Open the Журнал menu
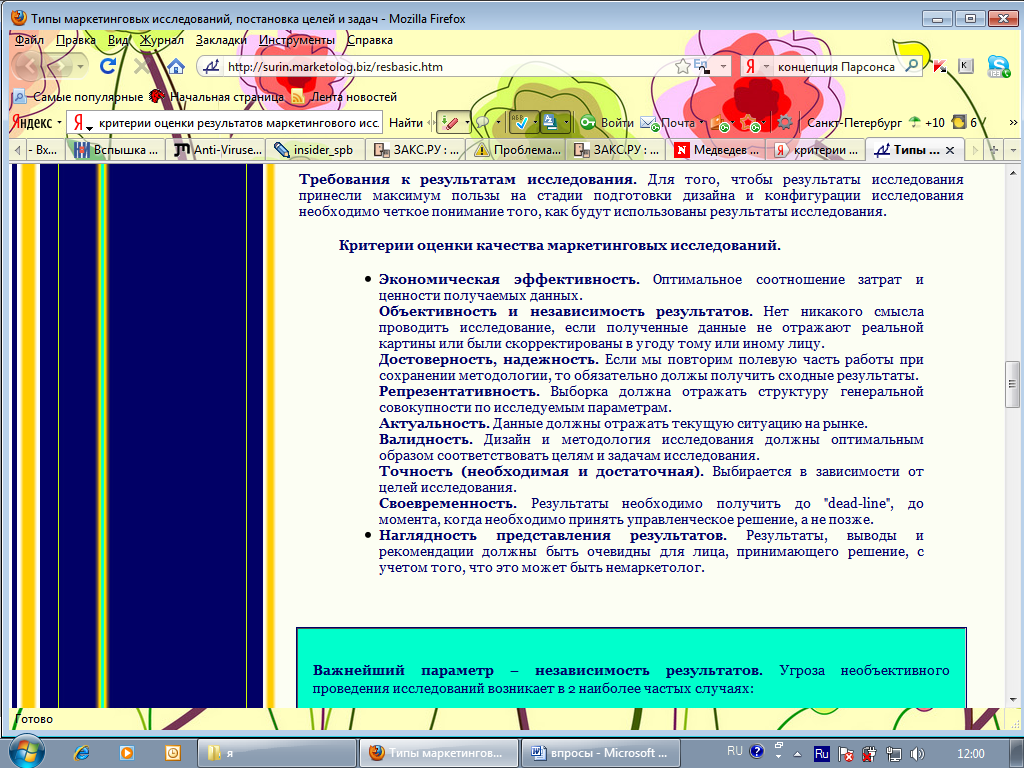Screen dimensions: 1024x768 click(x=161, y=40)
